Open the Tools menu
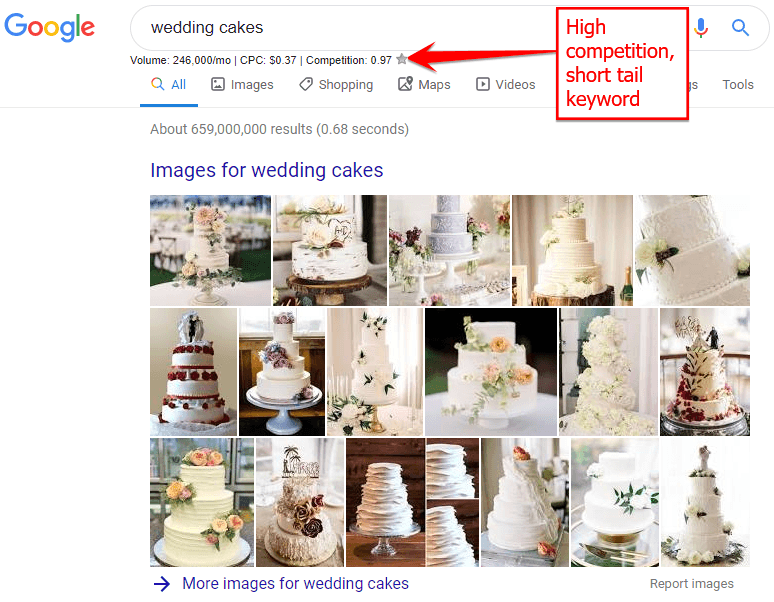The image size is (774, 602). (x=738, y=84)
